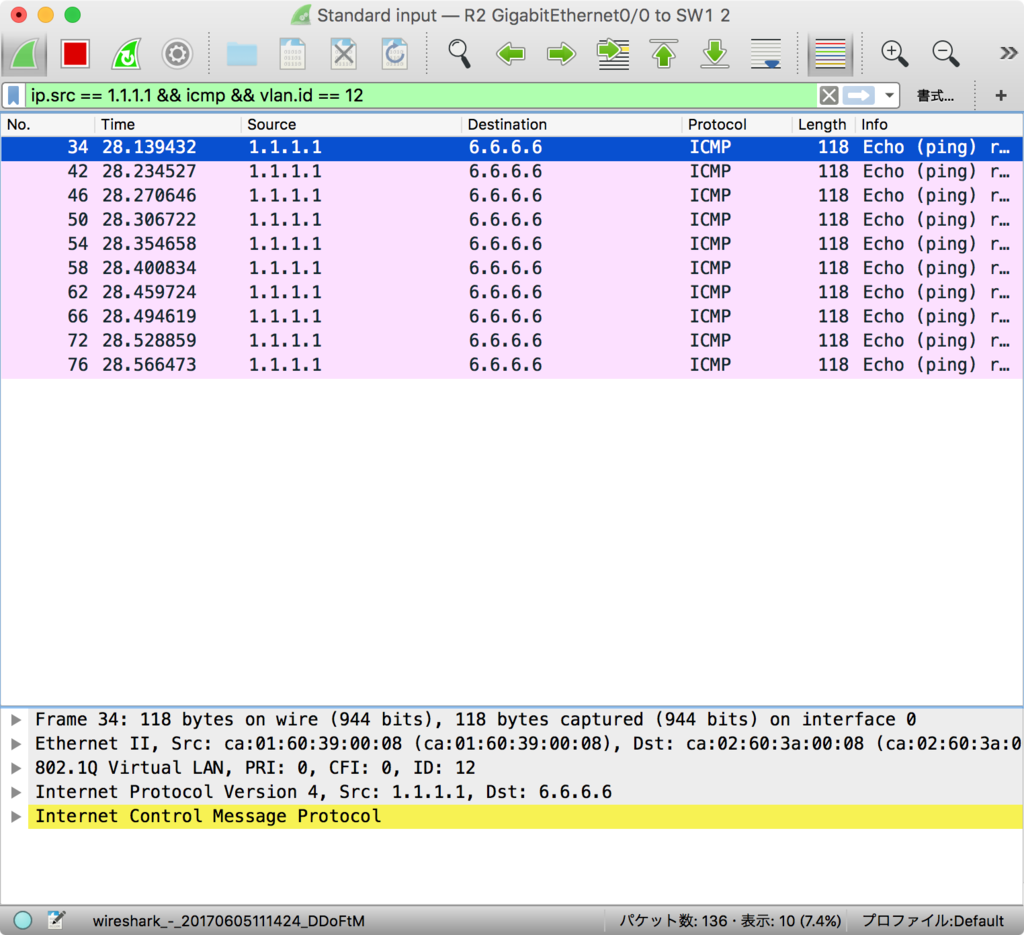Viewport: 1024px width, 935px height.
Task: Open capture options gear icon
Action: (x=177, y=54)
